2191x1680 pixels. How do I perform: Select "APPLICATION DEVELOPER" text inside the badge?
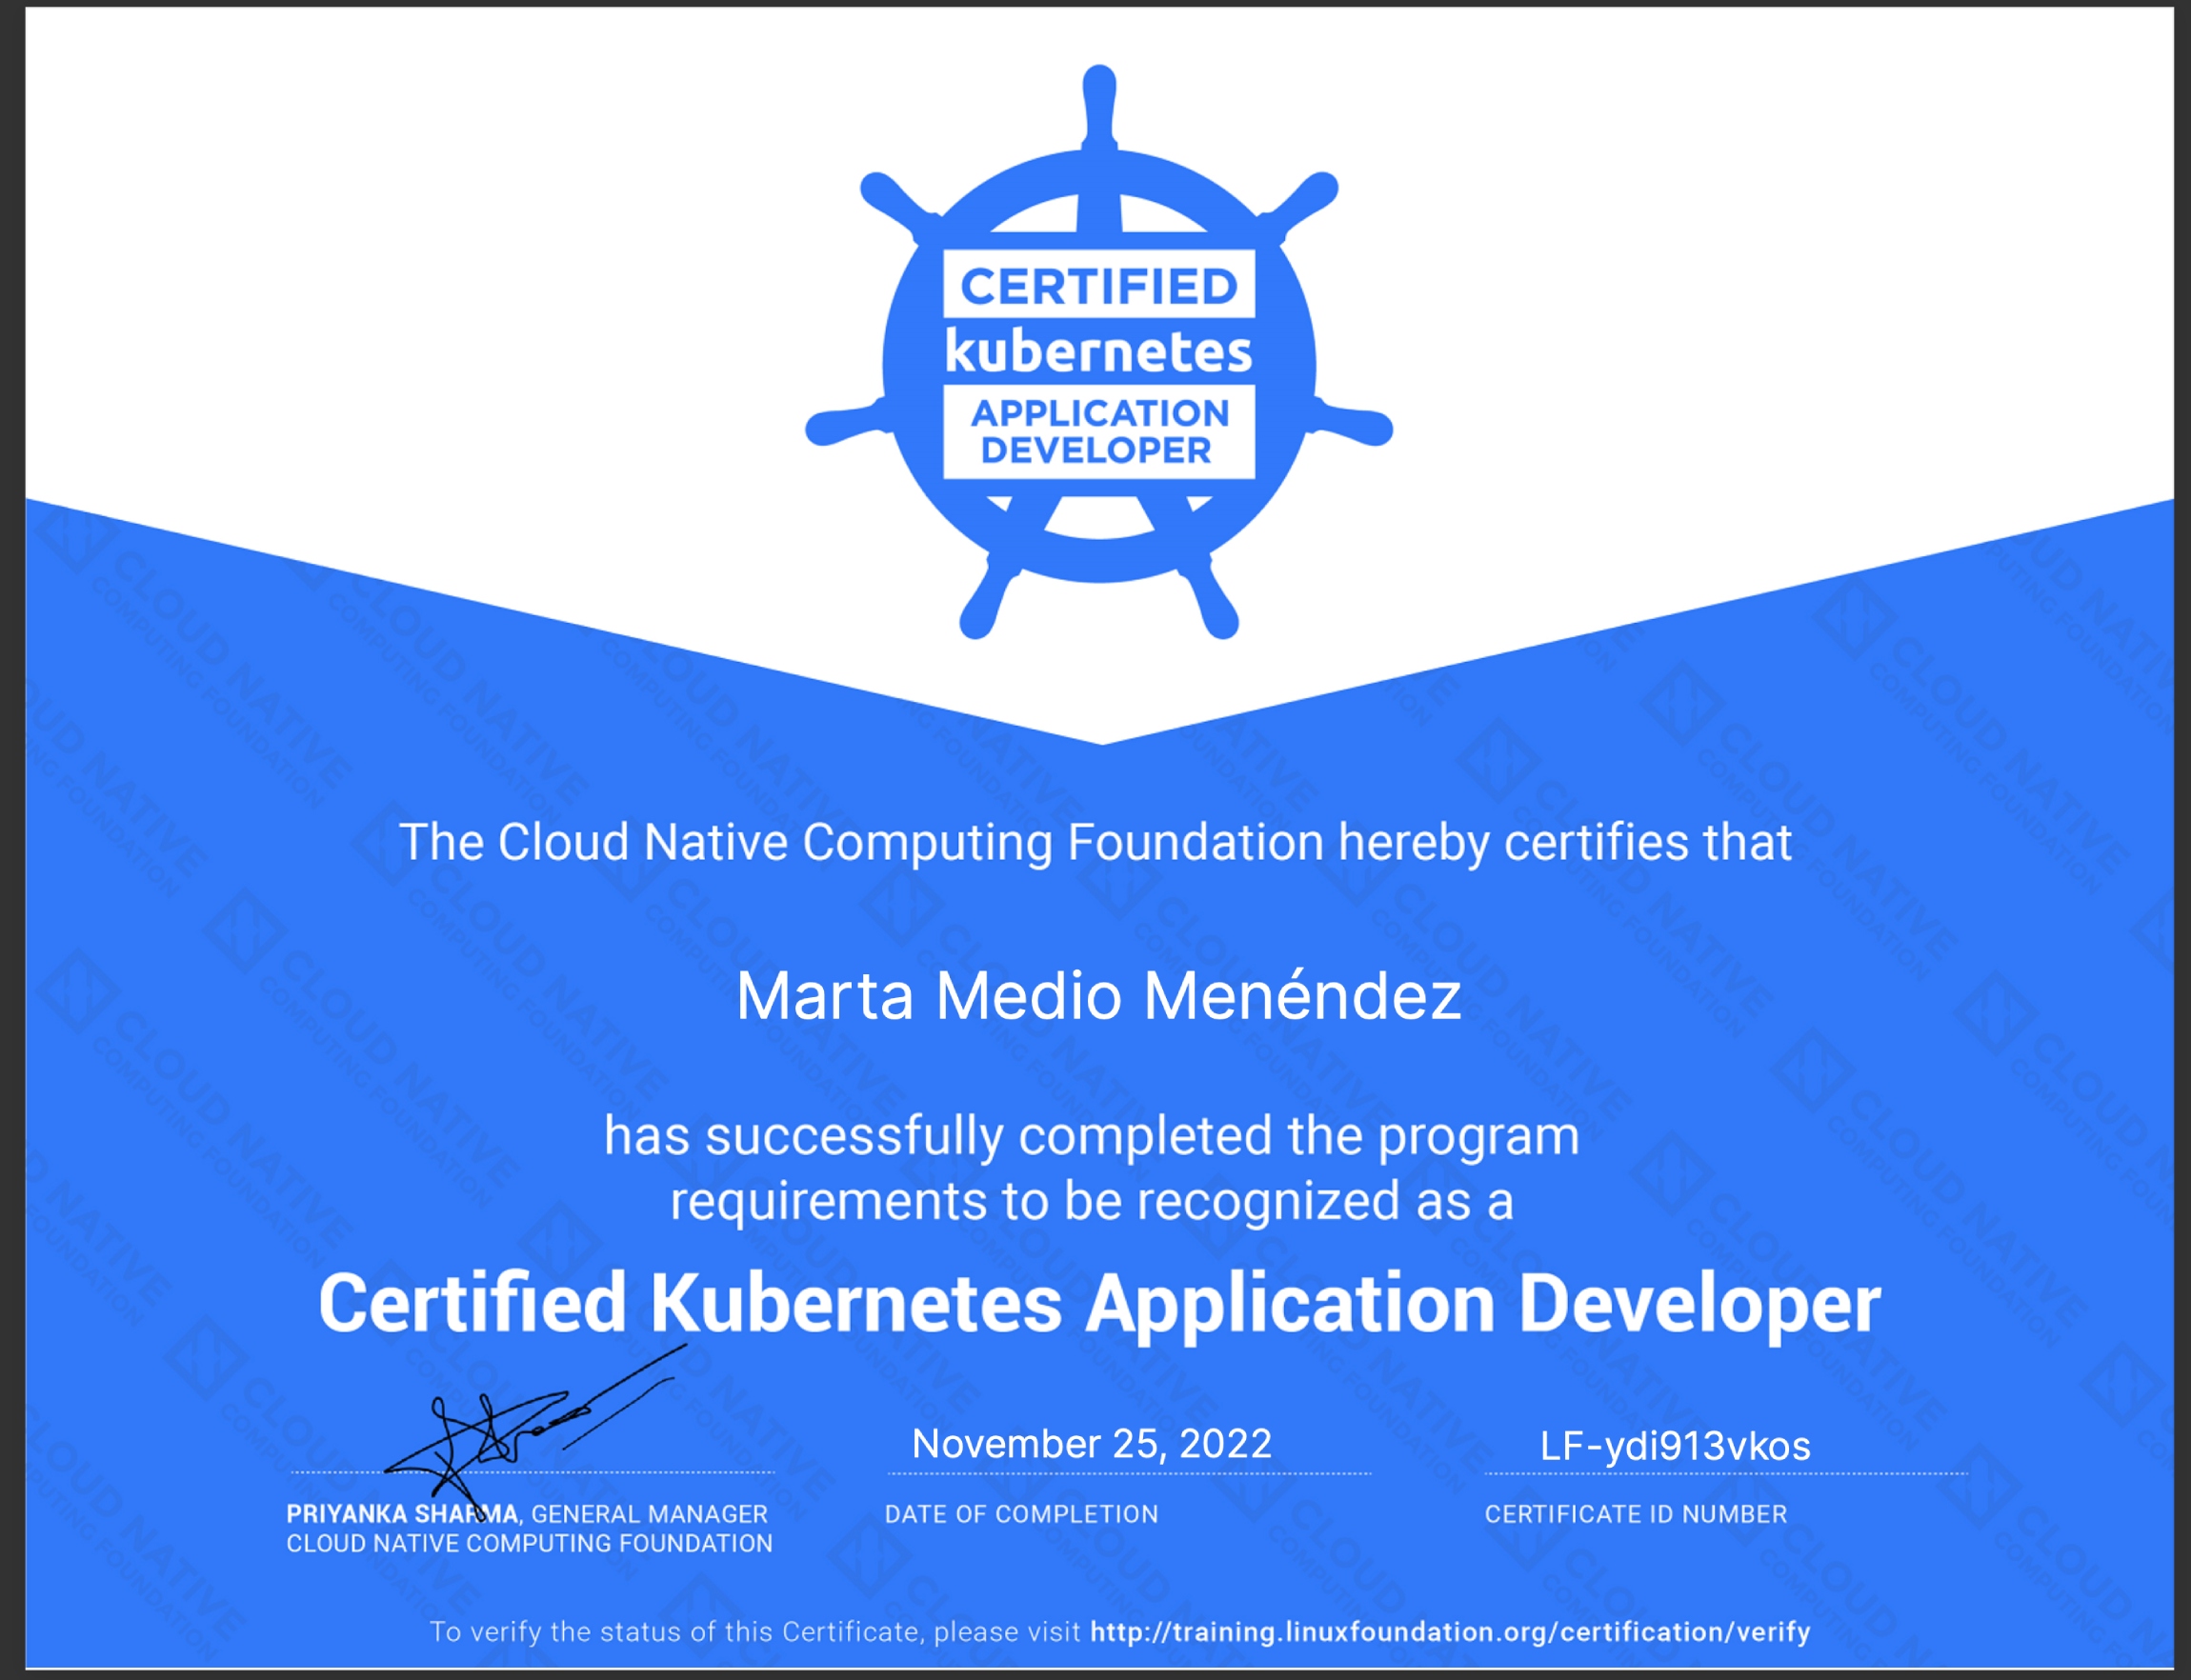[1099, 431]
